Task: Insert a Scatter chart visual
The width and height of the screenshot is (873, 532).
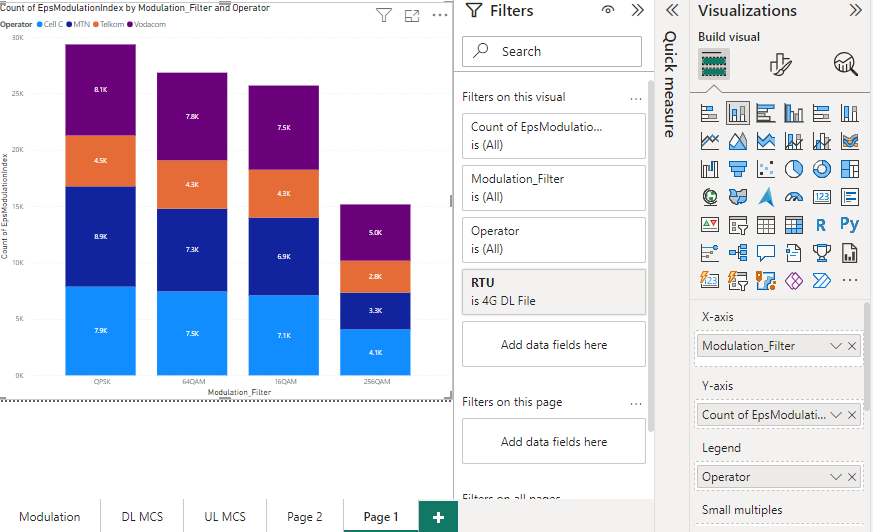Action: point(766,169)
